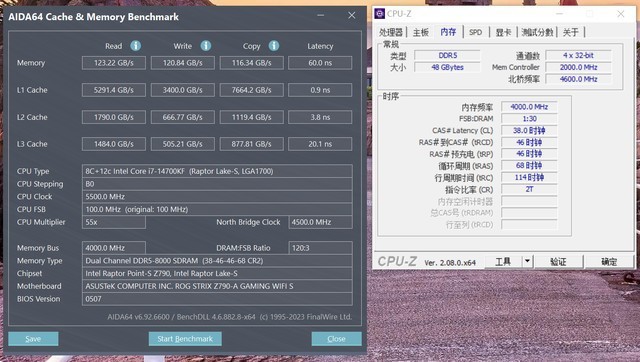
Task: Click Motherboard ROG STRIX Z790-A field
Action: tap(217, 286)
